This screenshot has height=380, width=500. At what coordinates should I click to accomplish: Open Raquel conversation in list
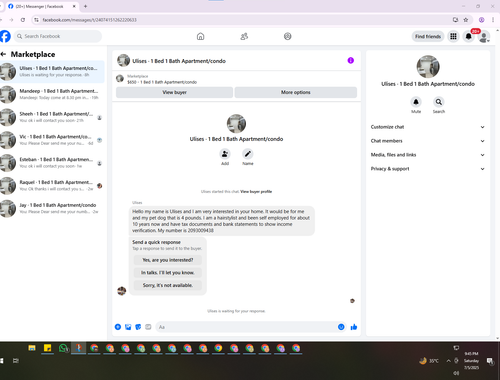[52, 186]
